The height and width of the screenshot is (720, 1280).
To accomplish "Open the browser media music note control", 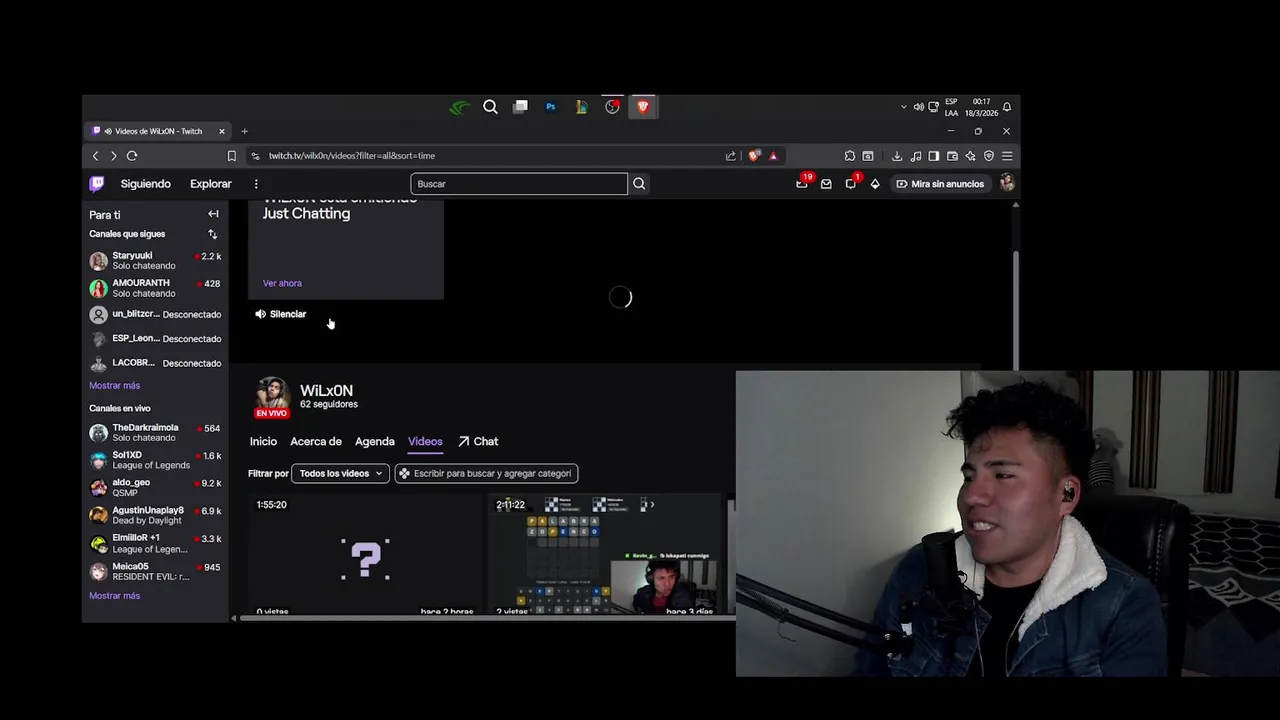I will 916,156.
